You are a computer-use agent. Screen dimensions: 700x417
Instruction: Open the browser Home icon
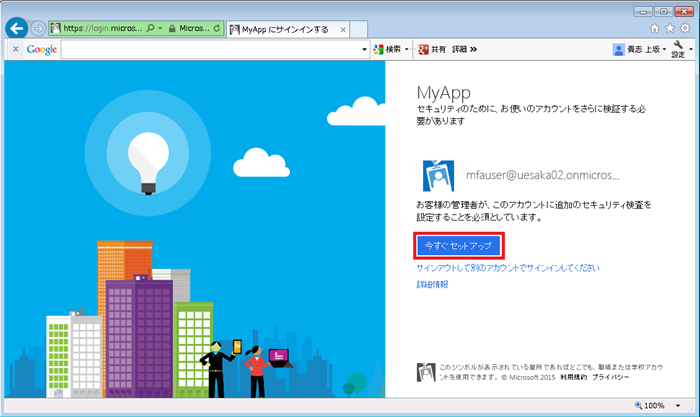654,29
